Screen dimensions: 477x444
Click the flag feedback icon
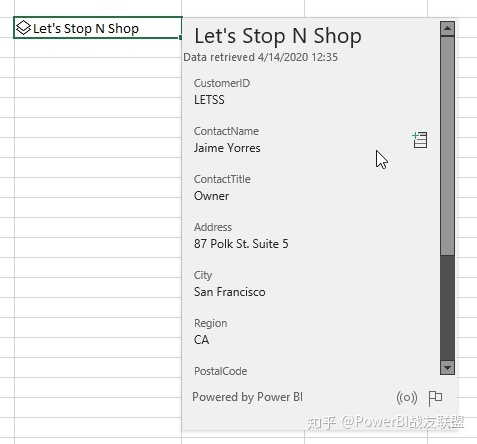point(435,398)
